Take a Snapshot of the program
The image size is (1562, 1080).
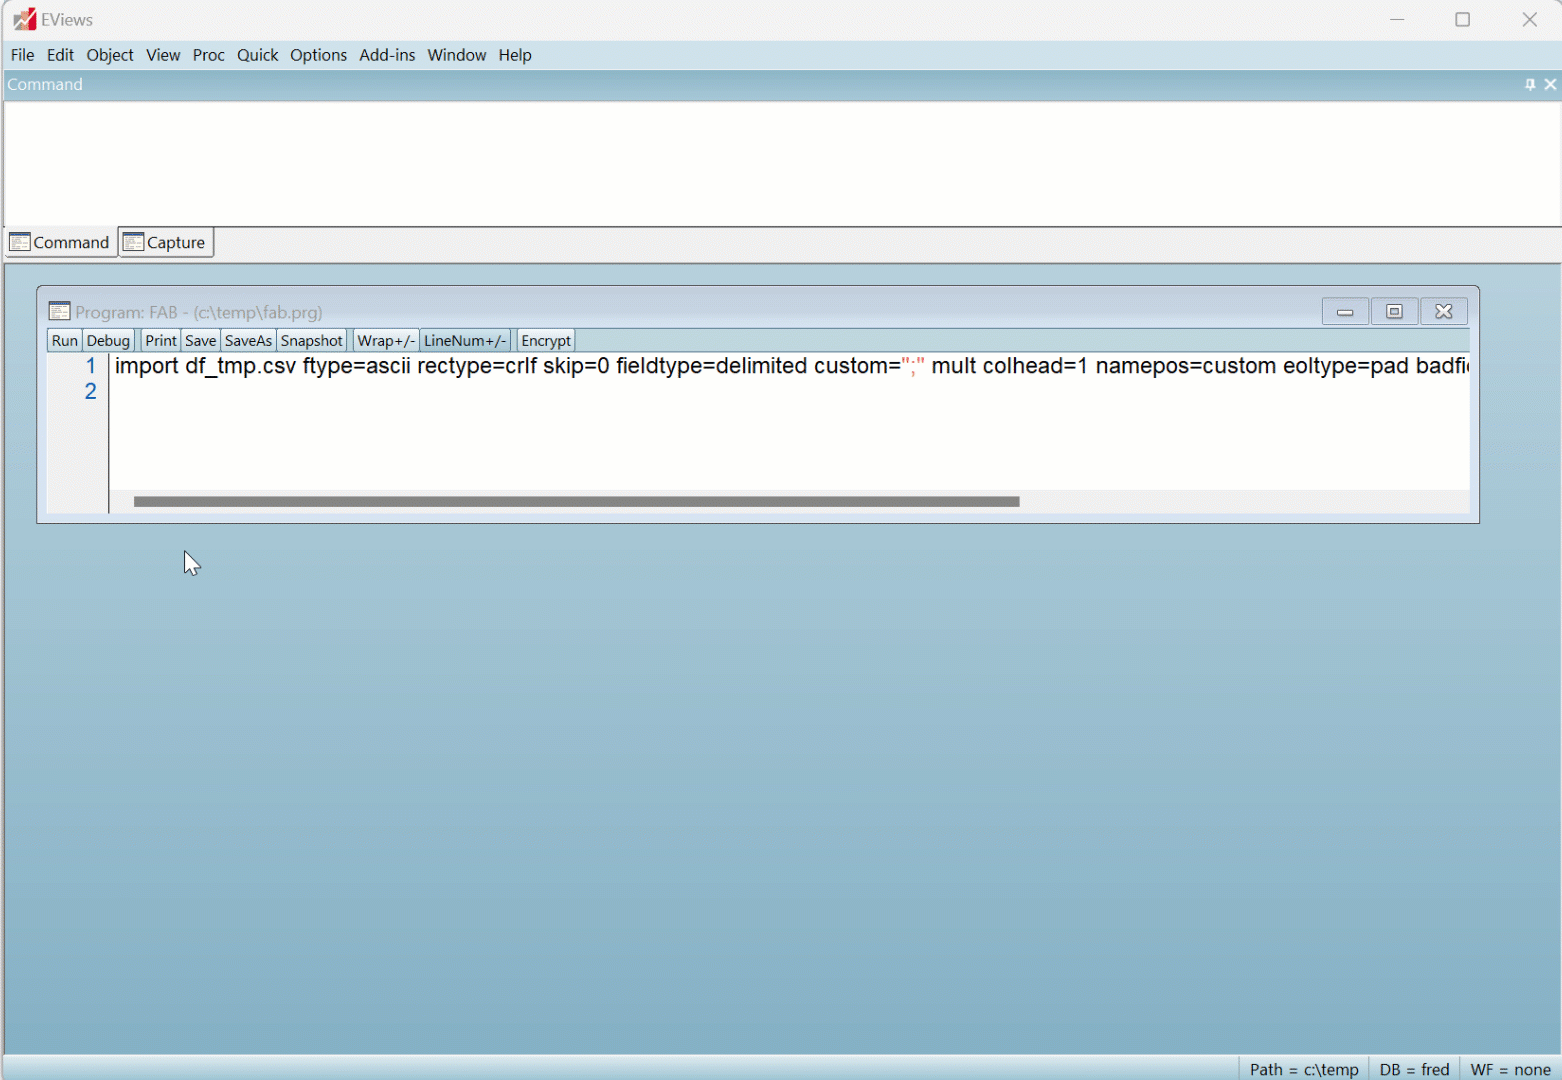pos(311,341)
